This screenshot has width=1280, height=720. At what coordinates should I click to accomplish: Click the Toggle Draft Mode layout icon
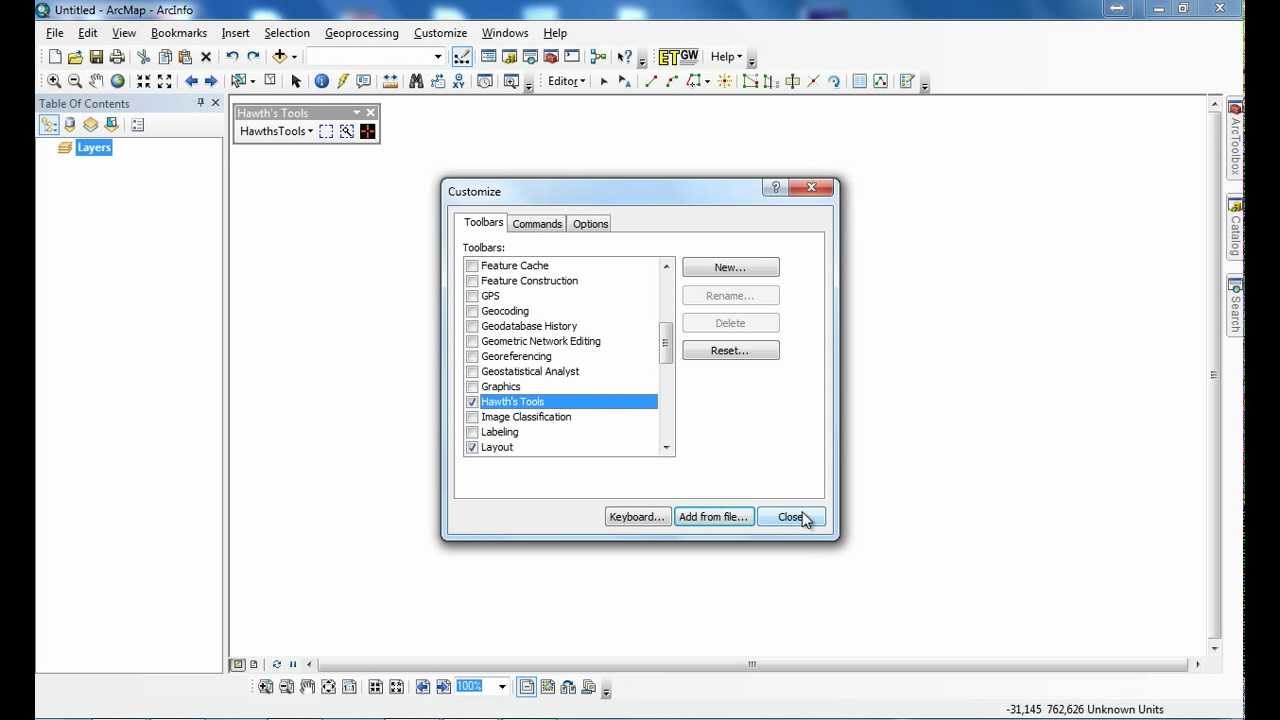point(527,687)
